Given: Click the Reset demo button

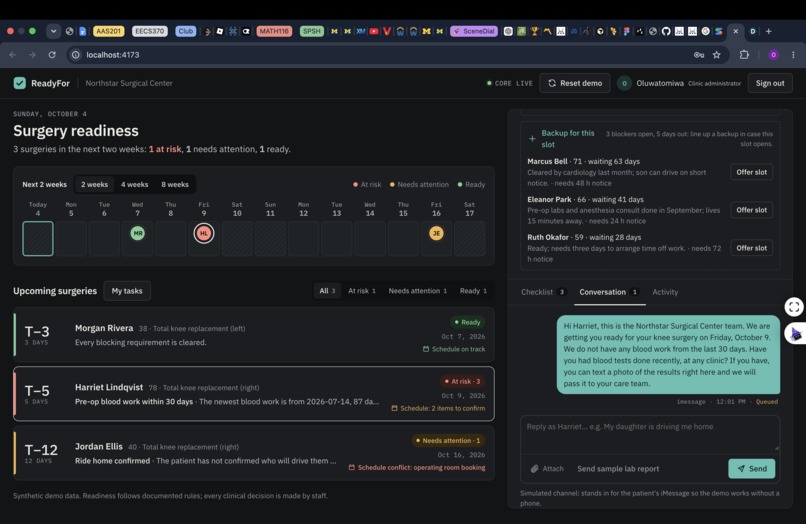Looking at the screenshot, I should click(x=575, y=83).
